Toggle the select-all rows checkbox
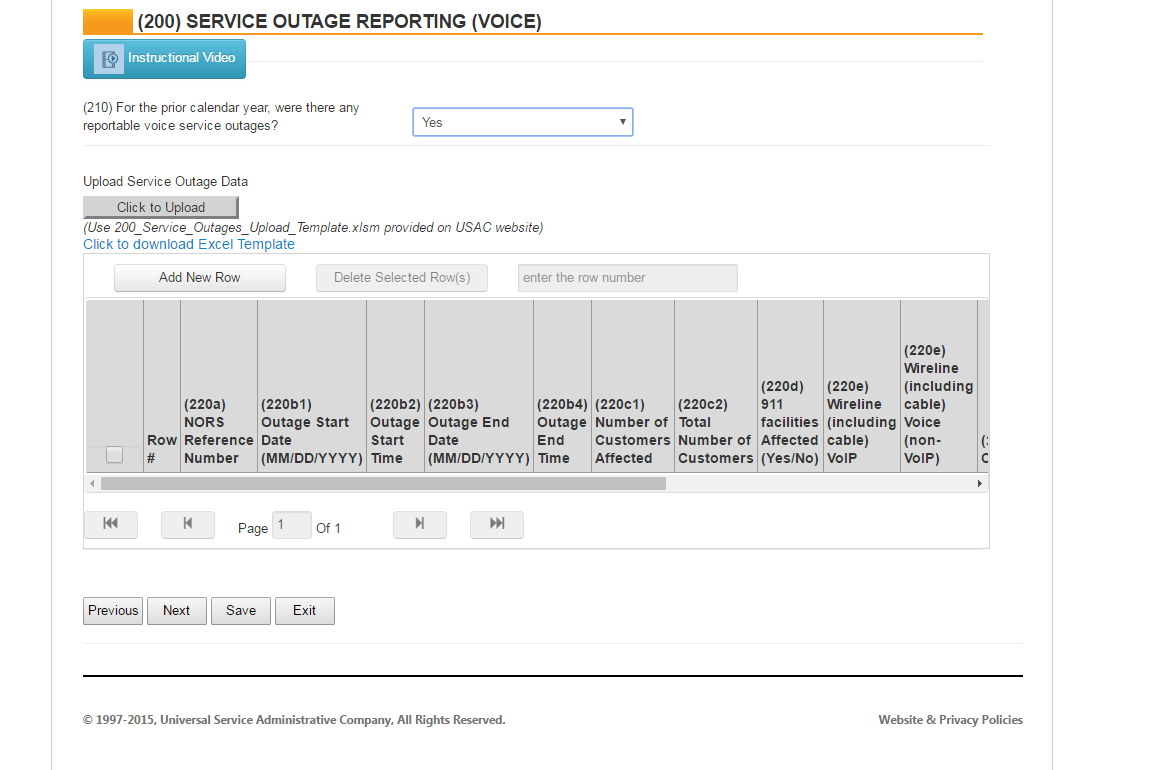The image size is (1161, 770). pyautogui.click(x=114, y=455)
